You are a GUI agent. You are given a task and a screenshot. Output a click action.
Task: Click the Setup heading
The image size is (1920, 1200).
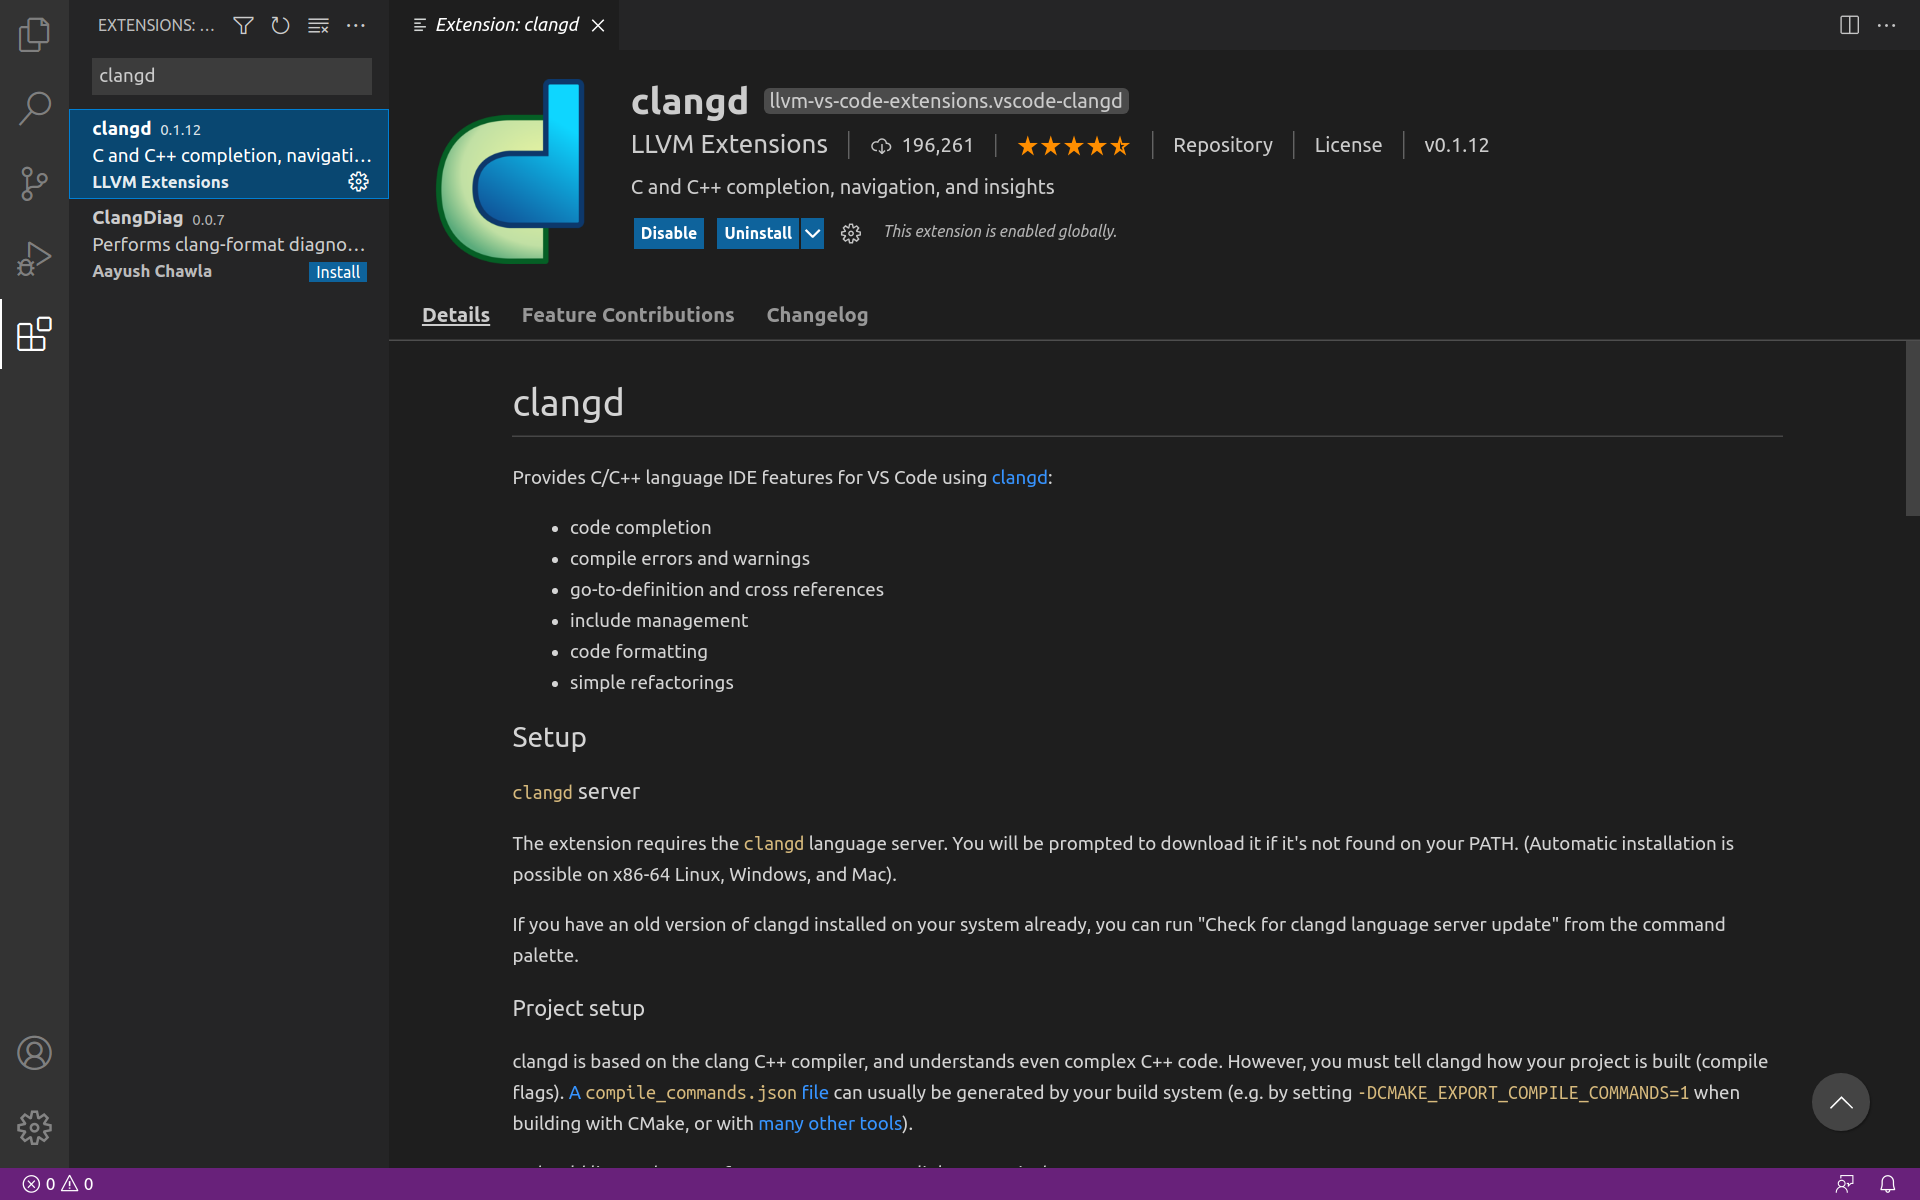click(549, 737)
